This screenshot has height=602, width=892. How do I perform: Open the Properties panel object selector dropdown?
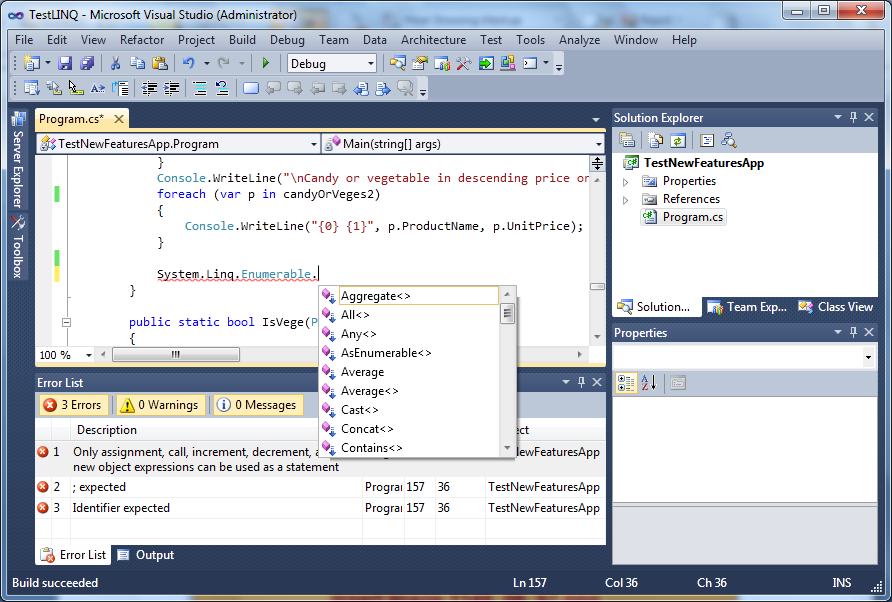(x=868, y=357)
